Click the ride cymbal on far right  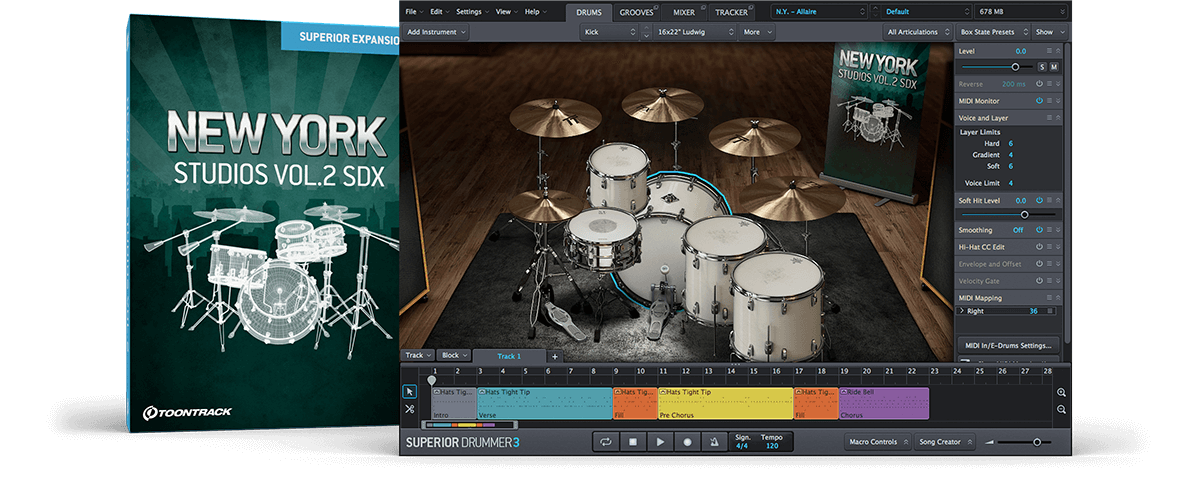(x=790, y=199)
